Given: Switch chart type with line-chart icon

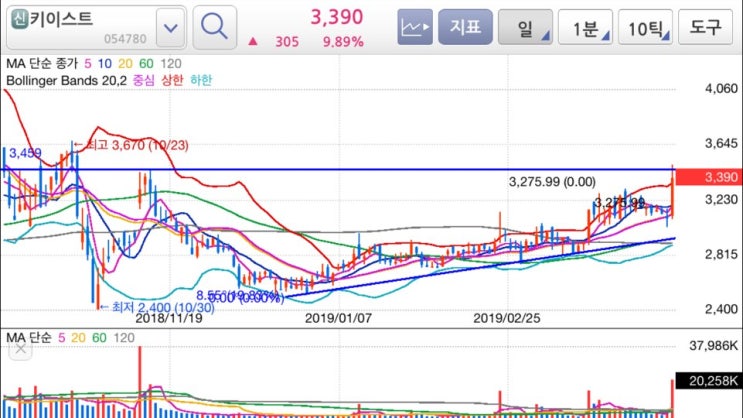Looking at the screenshot, I should (x=415, y=27).
